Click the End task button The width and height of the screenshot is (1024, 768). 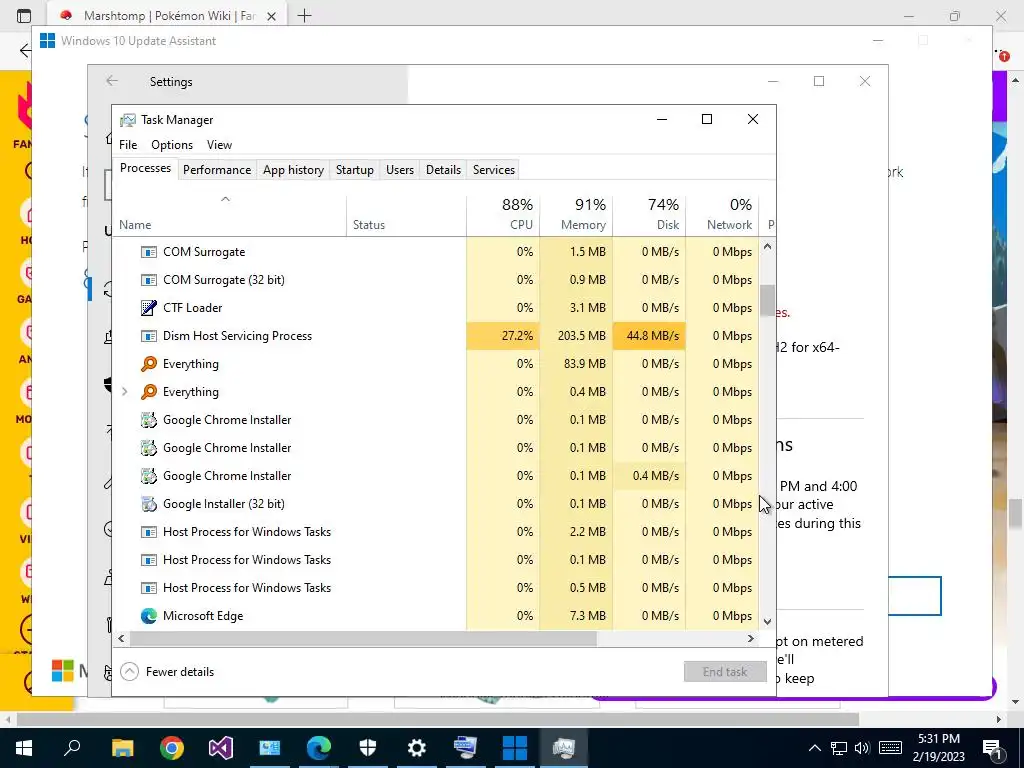(725, 672)
